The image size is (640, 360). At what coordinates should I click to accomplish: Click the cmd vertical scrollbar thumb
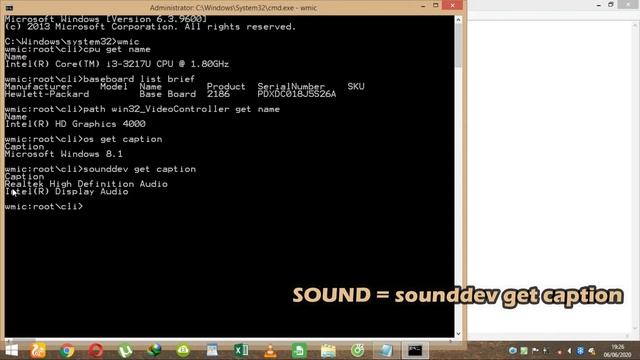(x=458, y=46)
